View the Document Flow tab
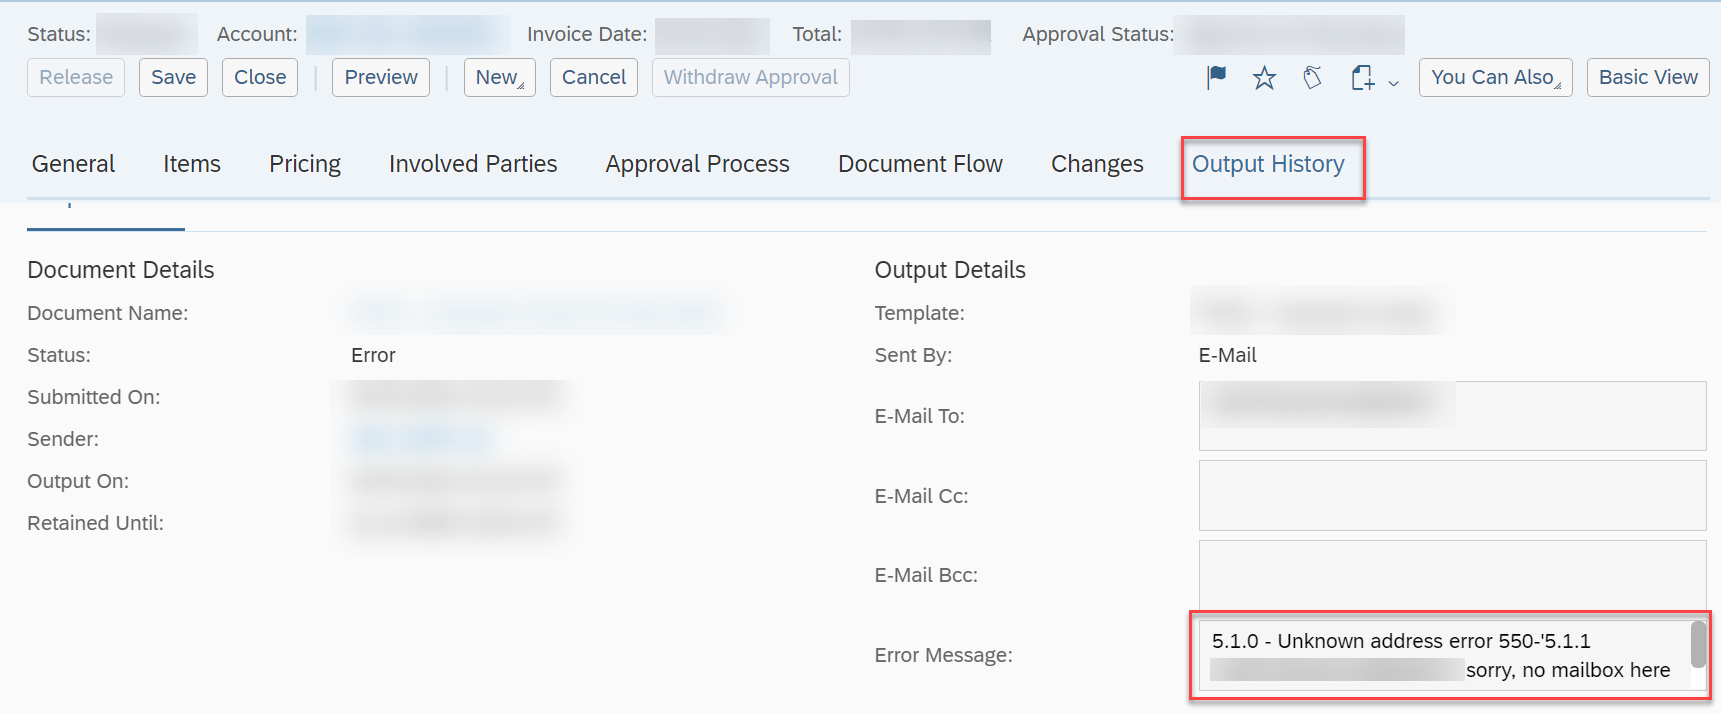This screenshot has width=1721, height=714. coord(920,164)
